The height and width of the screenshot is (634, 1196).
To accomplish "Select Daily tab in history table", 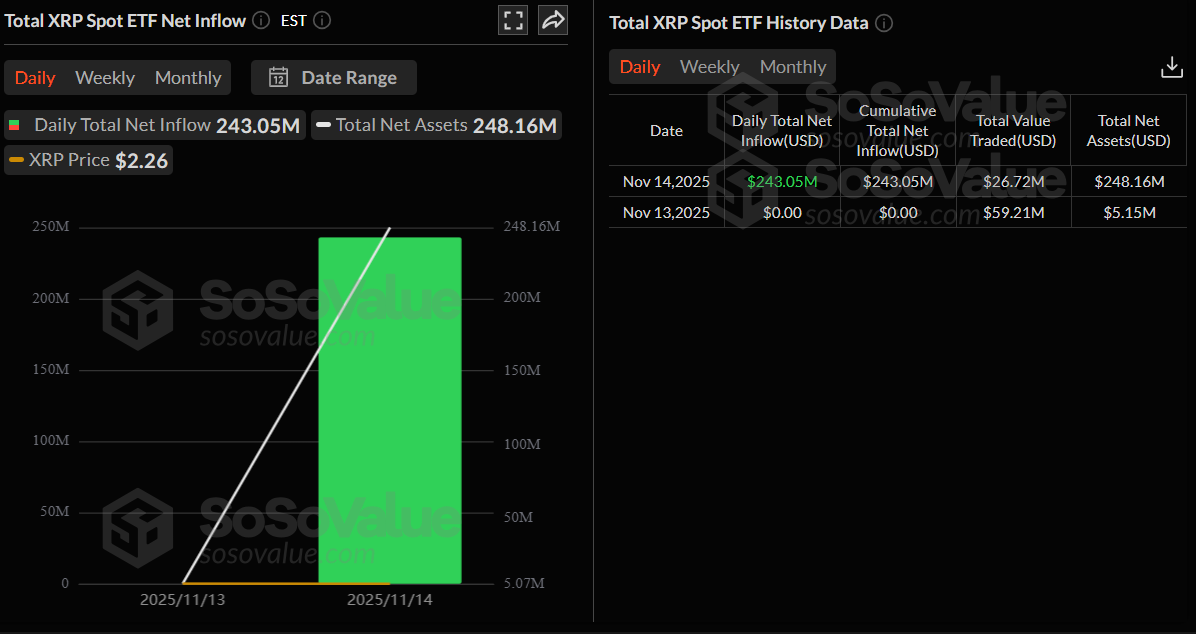I will [640, 67].
